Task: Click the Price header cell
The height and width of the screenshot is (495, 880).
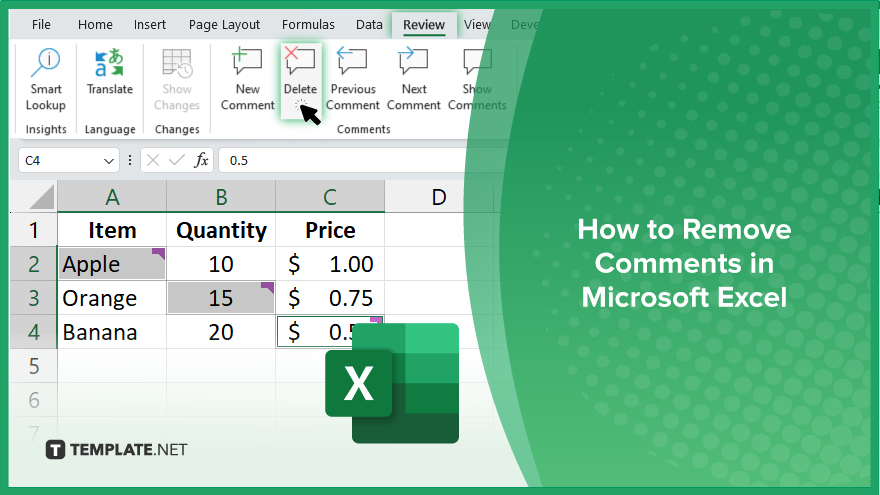Action: [x=330, y=230]
